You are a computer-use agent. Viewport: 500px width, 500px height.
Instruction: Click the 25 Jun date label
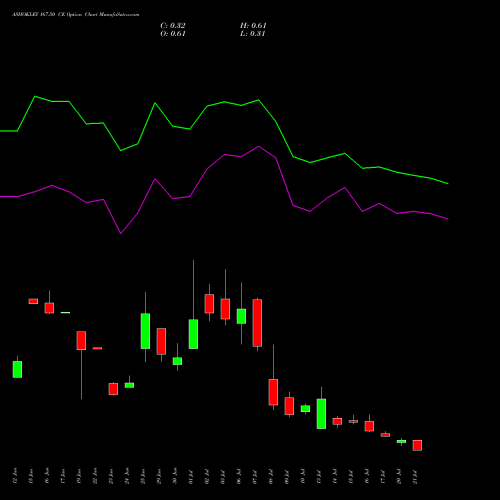[x=143, y=476]
